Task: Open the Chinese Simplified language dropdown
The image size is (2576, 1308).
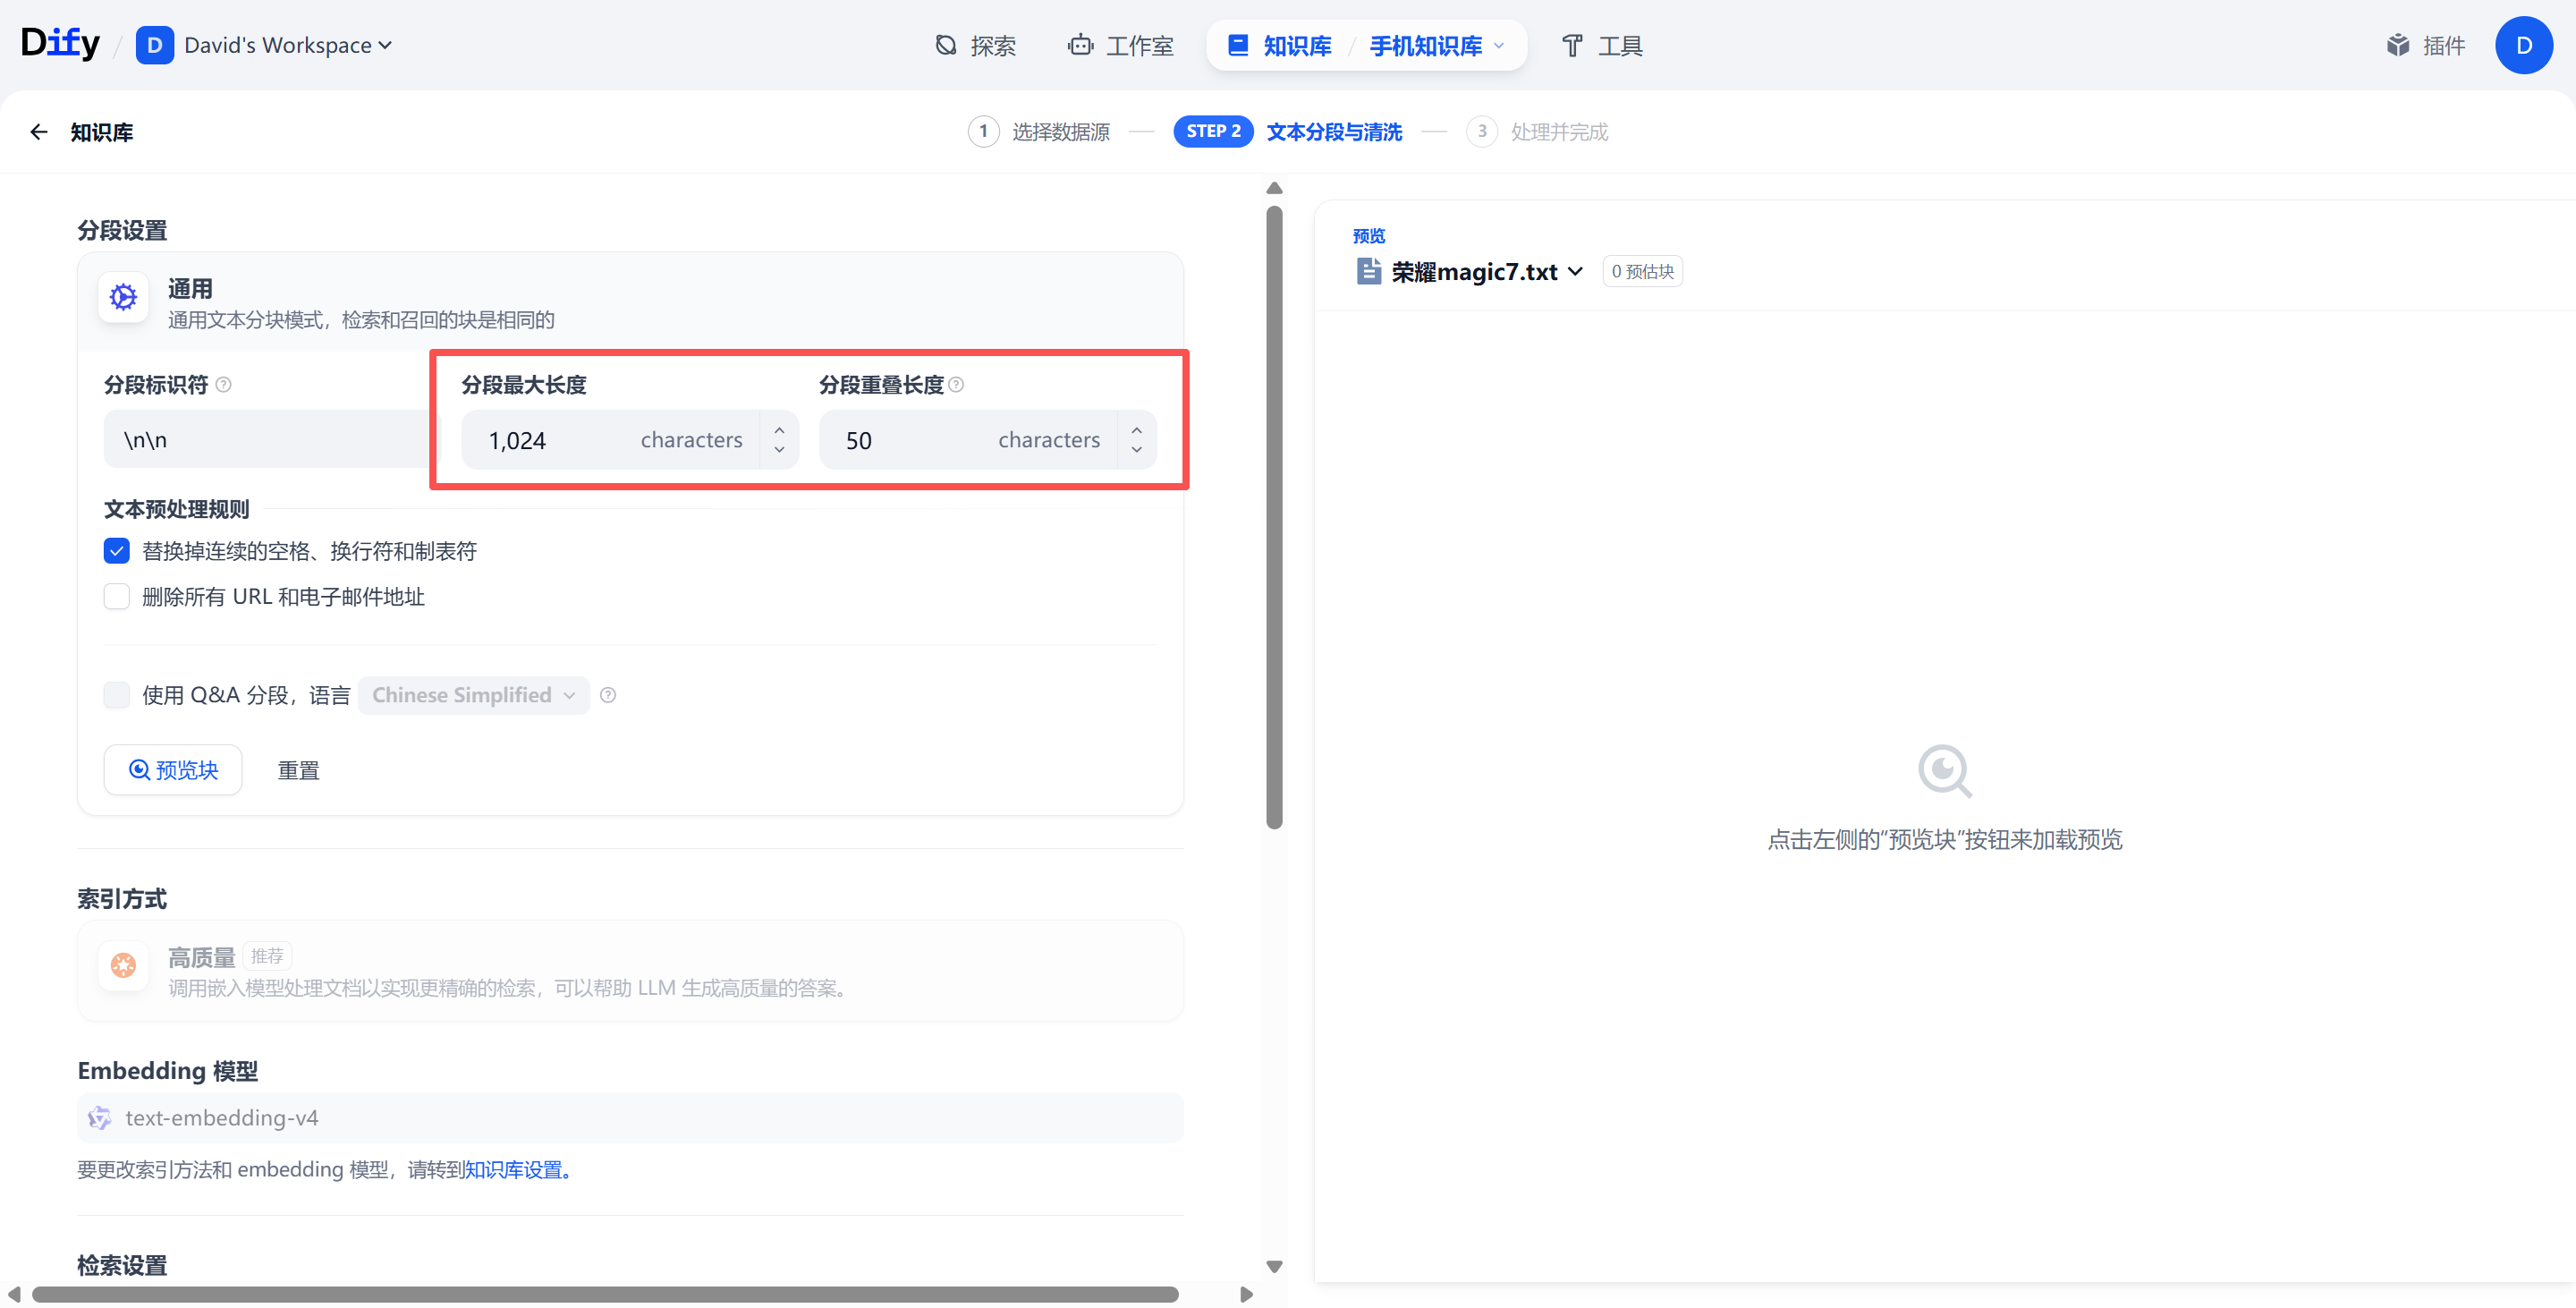Action: [x=473, y=695]
